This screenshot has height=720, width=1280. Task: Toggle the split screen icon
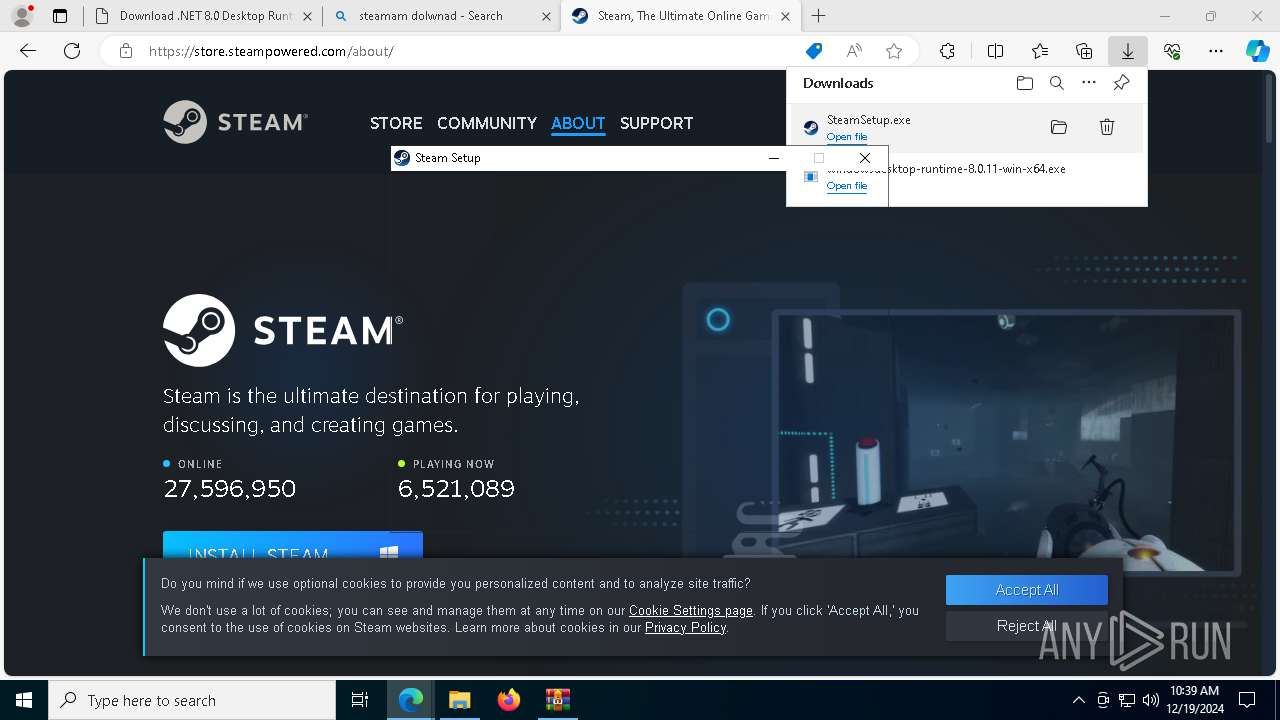click(x=995, y=51)
